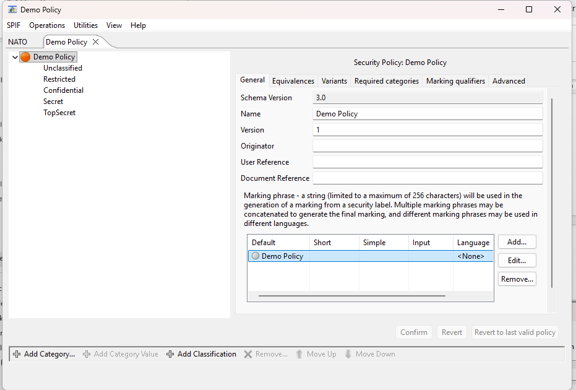This screenshot has height=390, width=576.
Task: Open the Help menu
Action: pyautogui.click(x=138, y=25)
